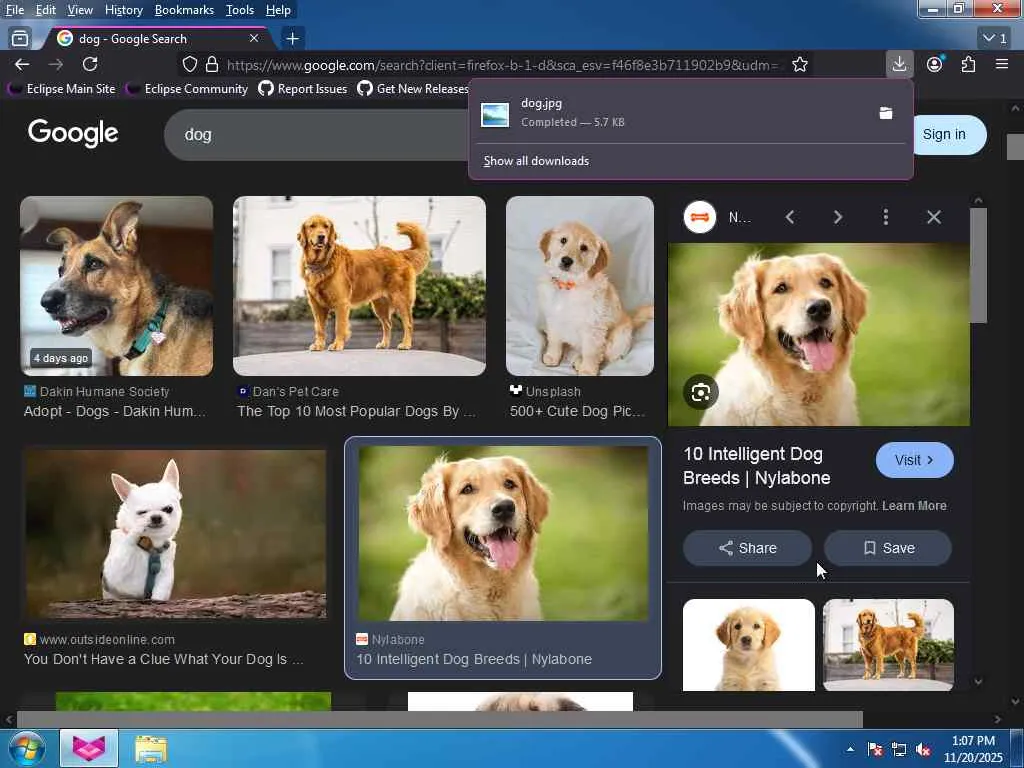Open Firefox account profile icon
Viewport: 1024px width, 768px height.
pyautogui.click(x=934, y=64)
